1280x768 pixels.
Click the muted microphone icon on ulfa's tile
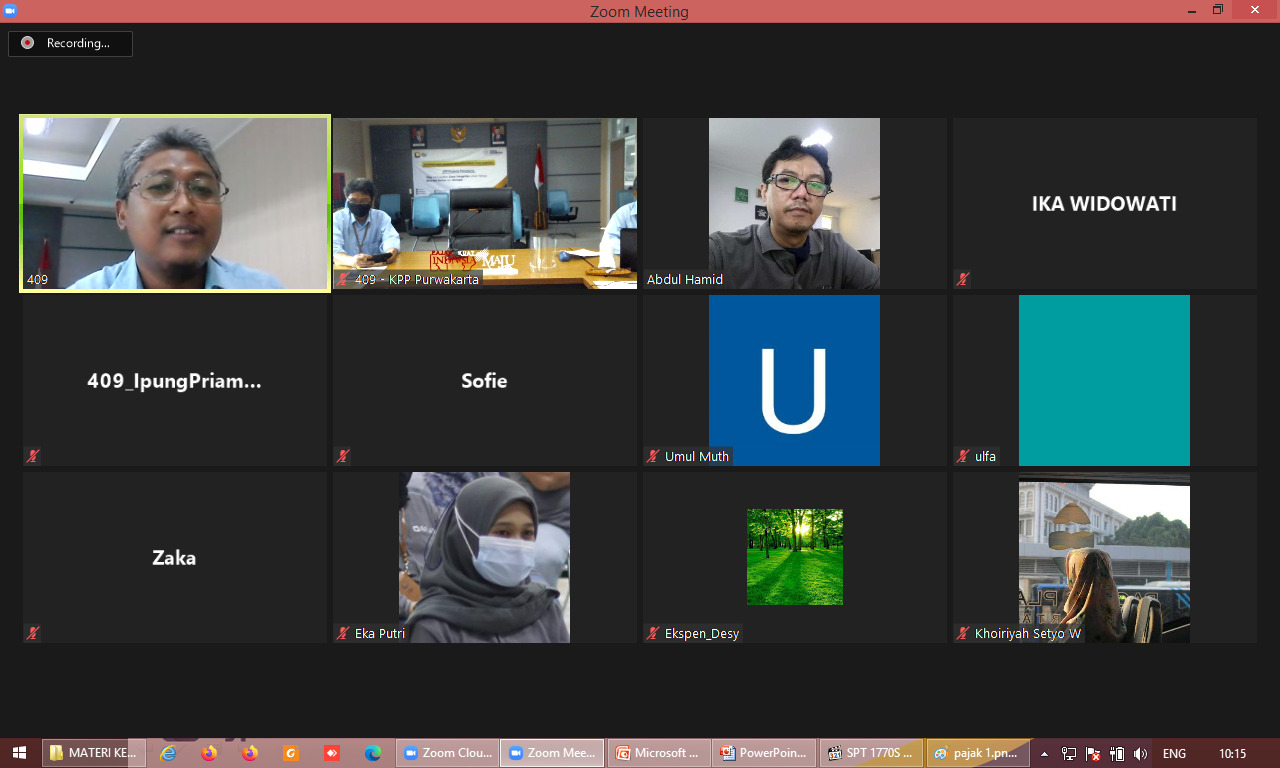pos(963,457)
